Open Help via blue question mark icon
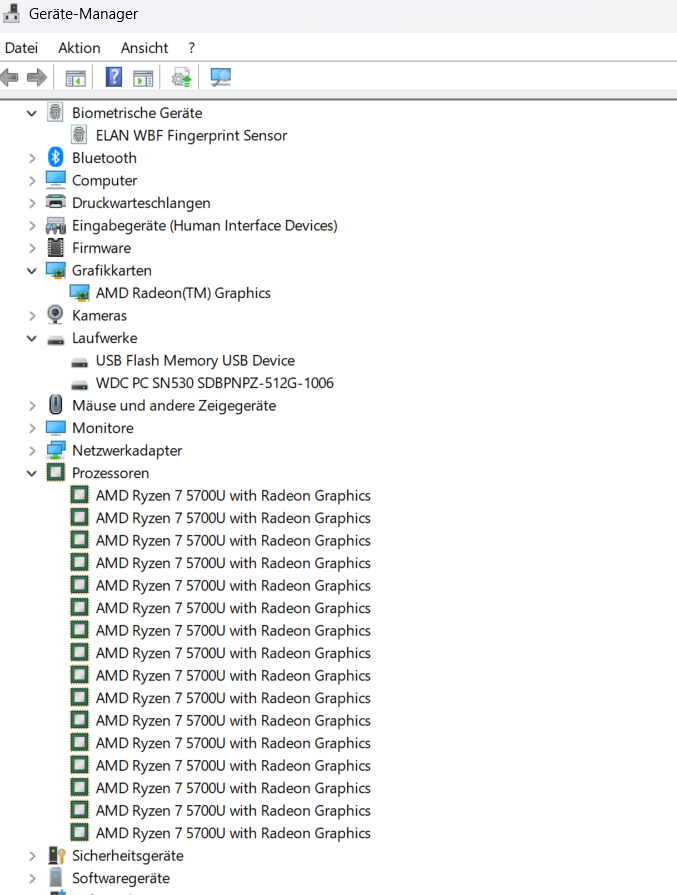This screenshot has height=895, width=677. pos(114,76)
